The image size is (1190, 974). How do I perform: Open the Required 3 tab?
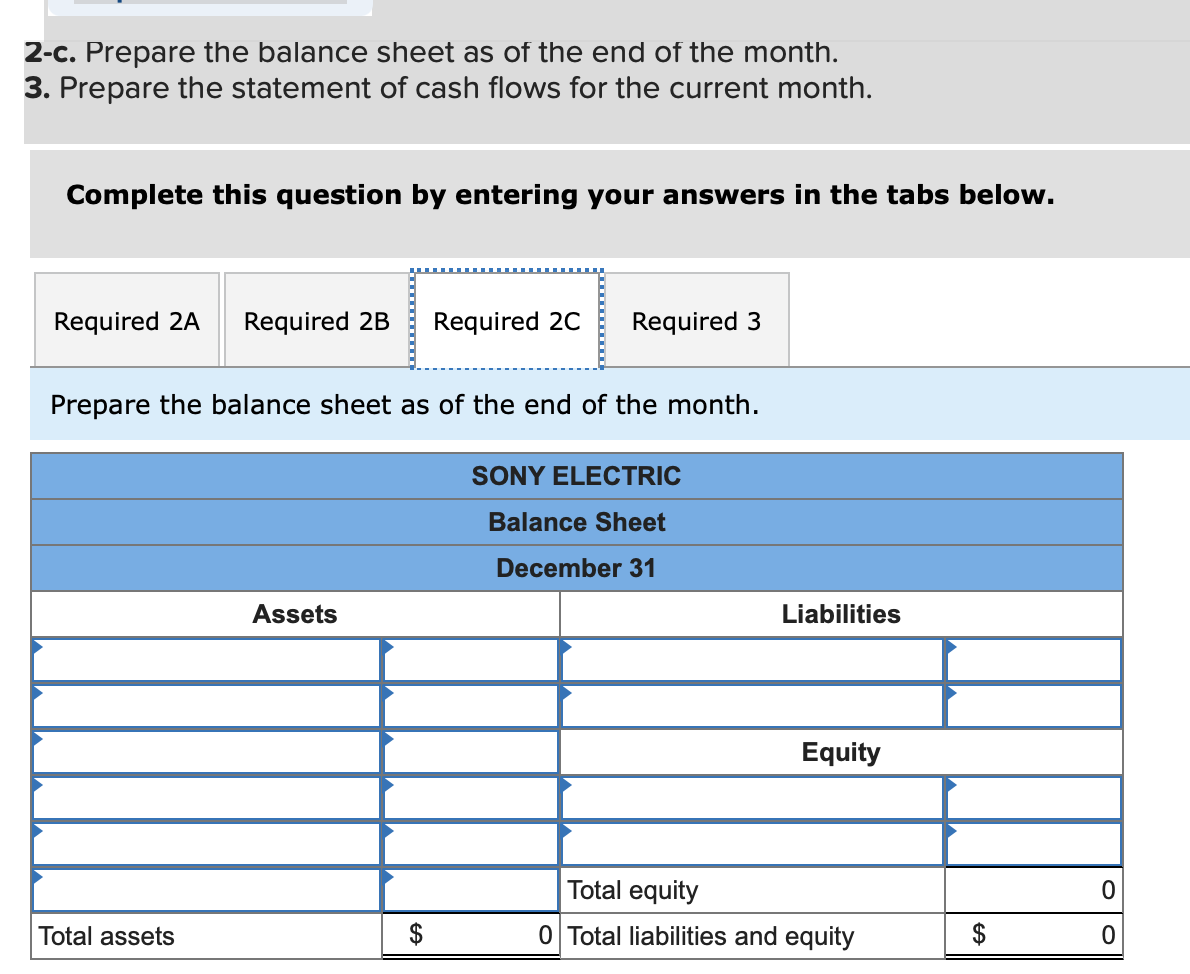click(696, 320)
